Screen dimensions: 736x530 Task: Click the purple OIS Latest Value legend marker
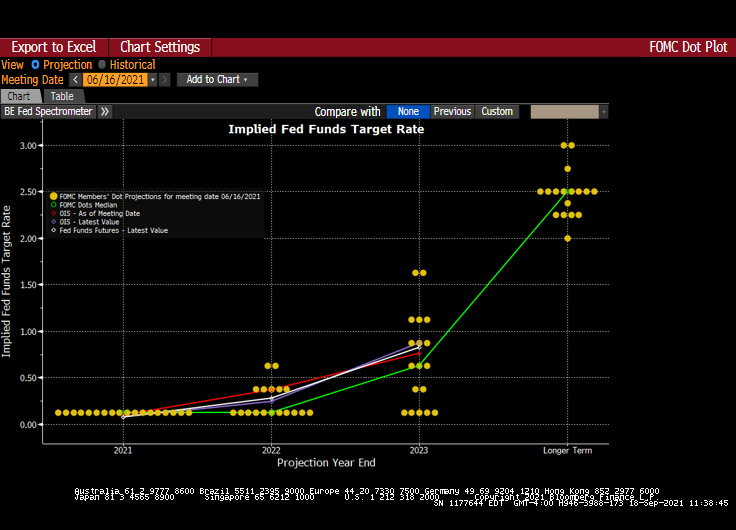(53, 222)
